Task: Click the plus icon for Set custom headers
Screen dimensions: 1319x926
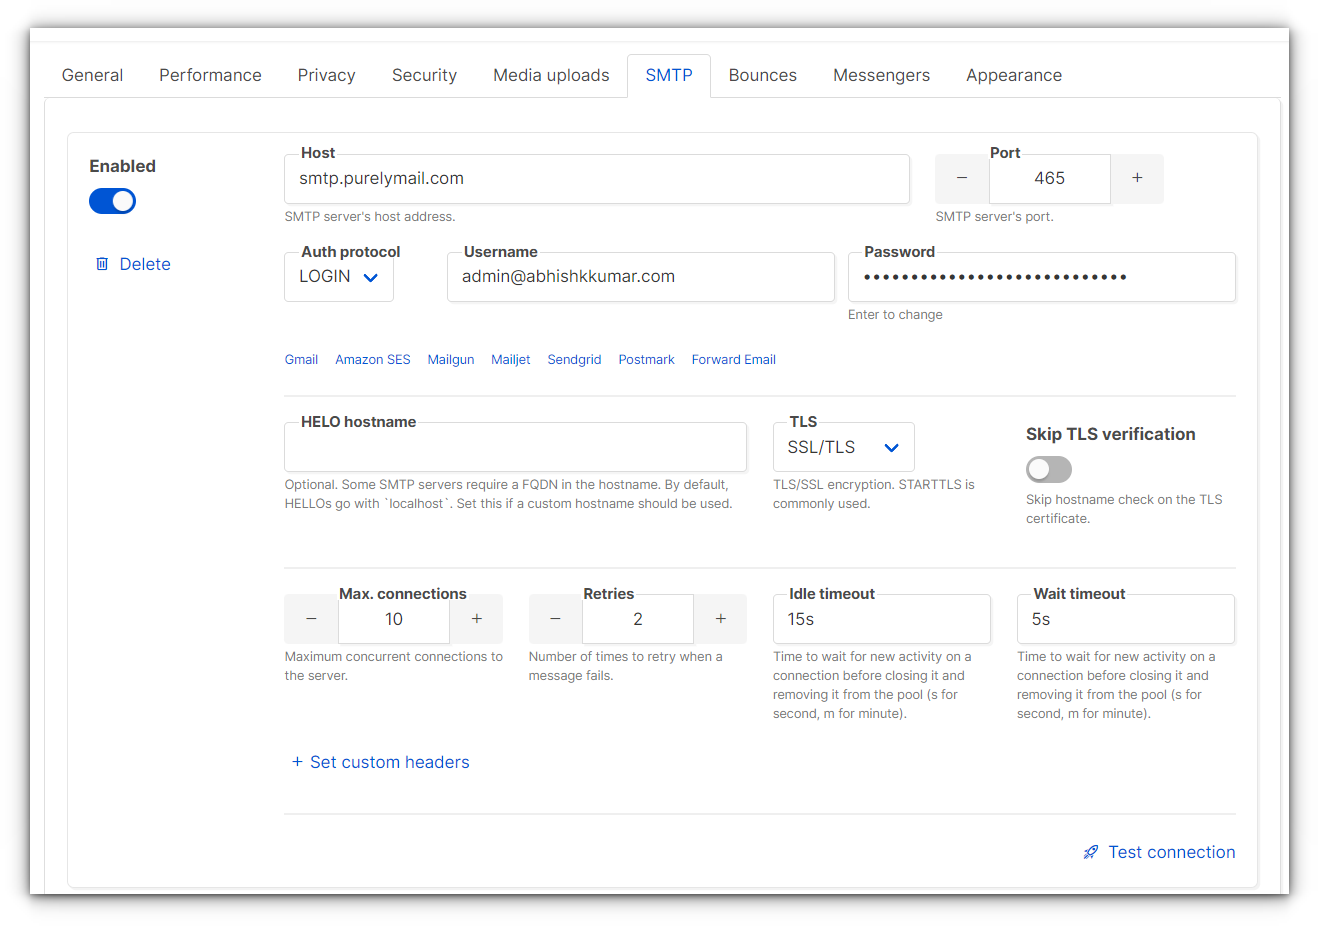Action: point(297,762)
